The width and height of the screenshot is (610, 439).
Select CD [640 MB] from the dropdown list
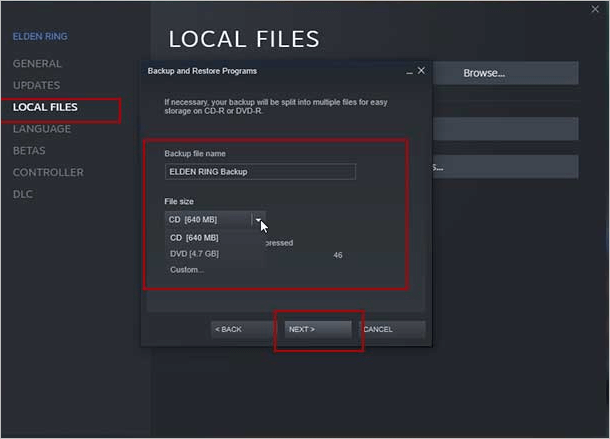click(194, 238)
